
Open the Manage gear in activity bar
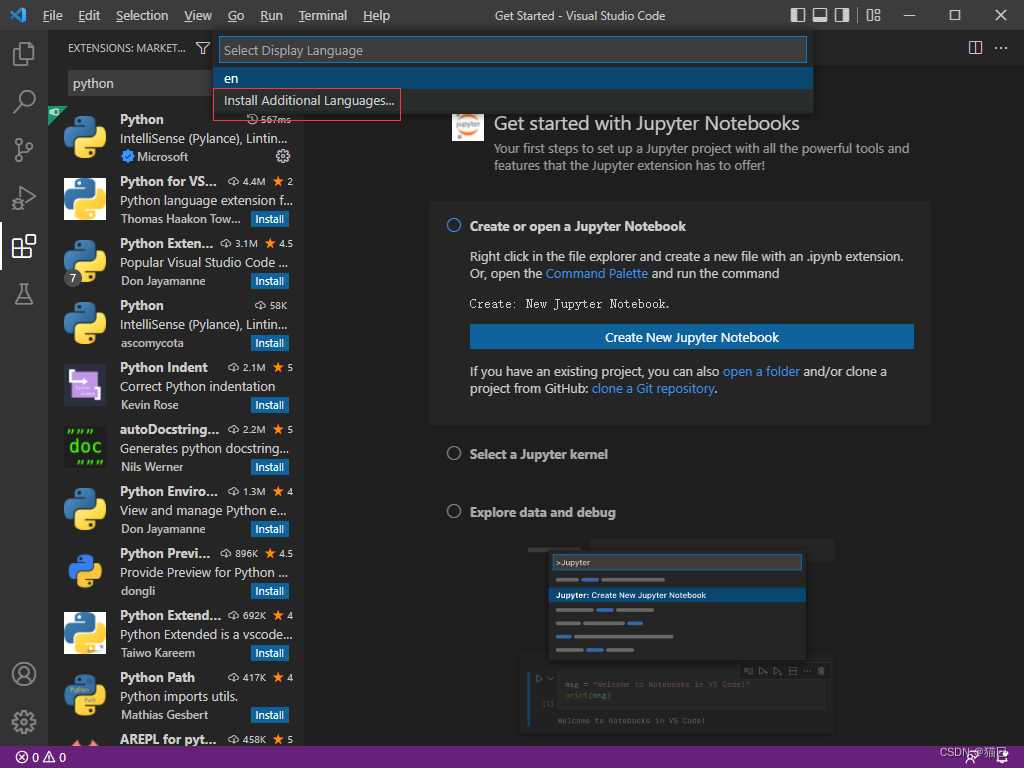[24, 722]
